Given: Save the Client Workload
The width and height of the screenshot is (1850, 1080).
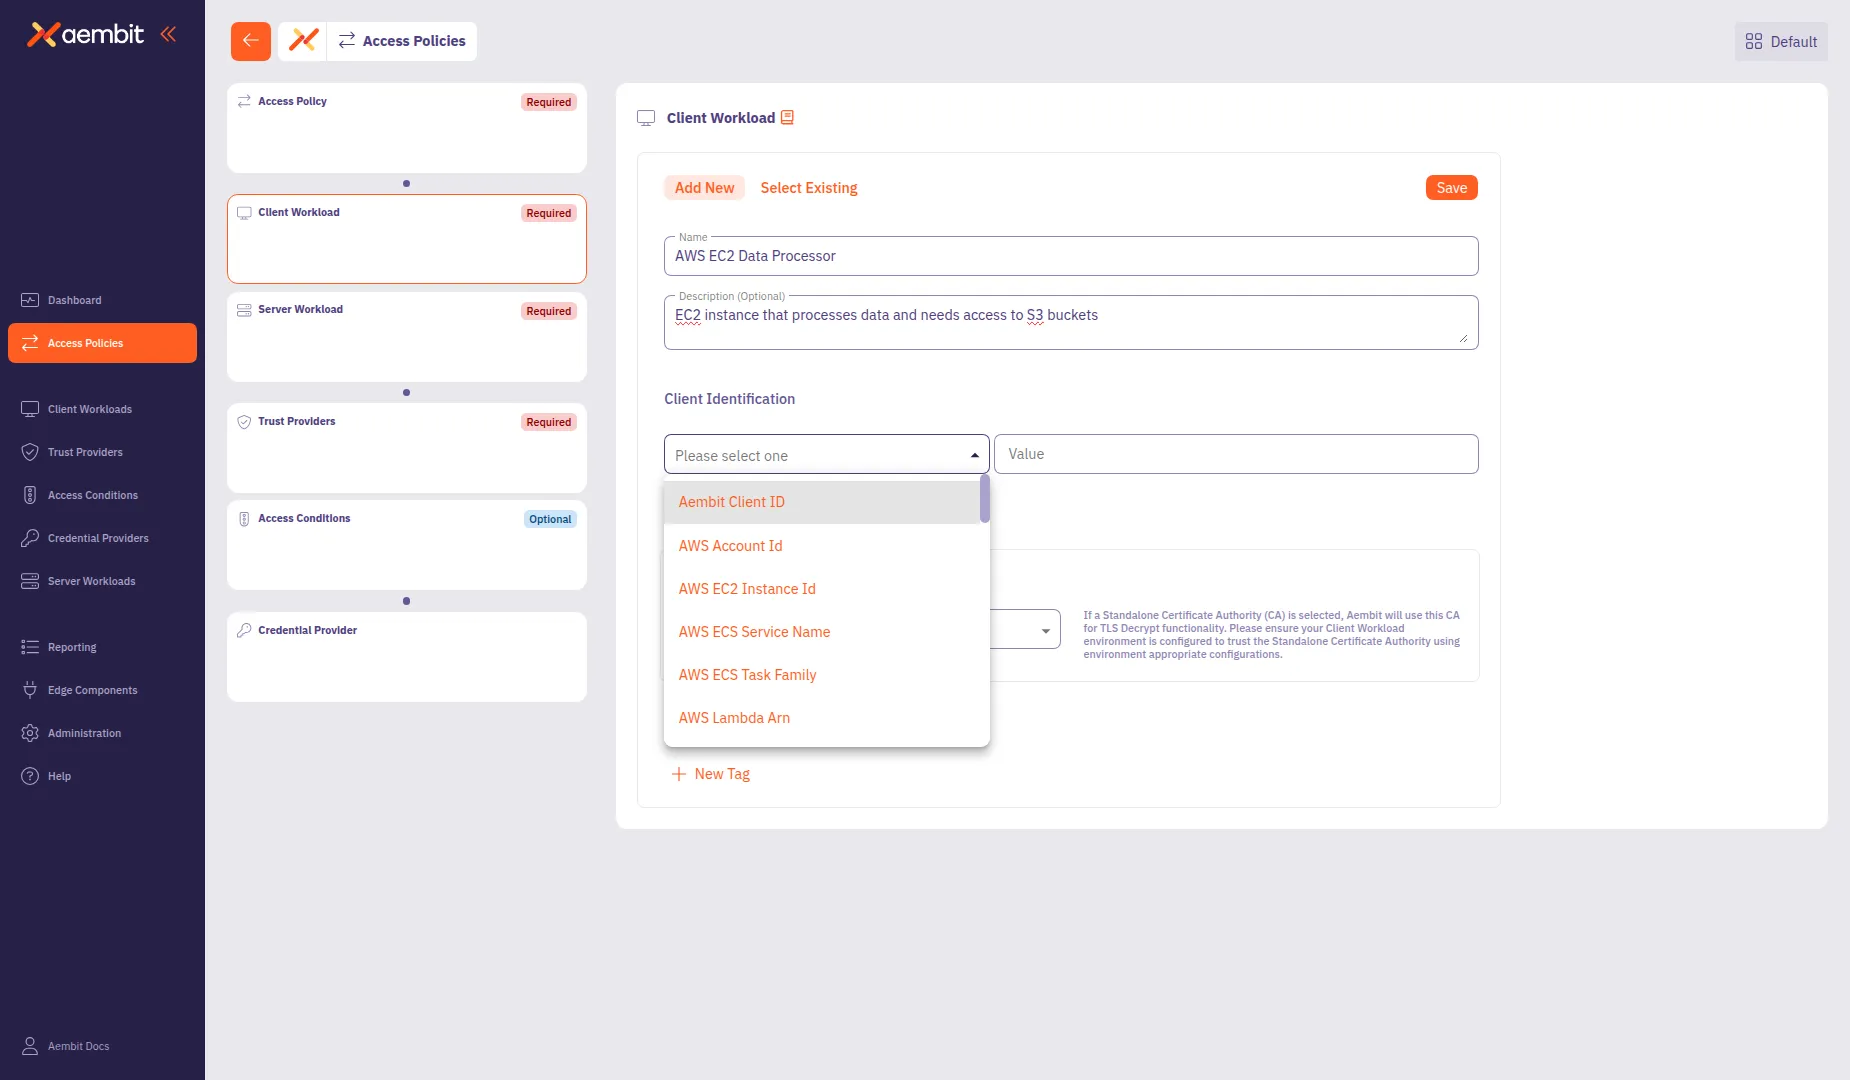Looking at the screenshot, I should click(1451, 187).
